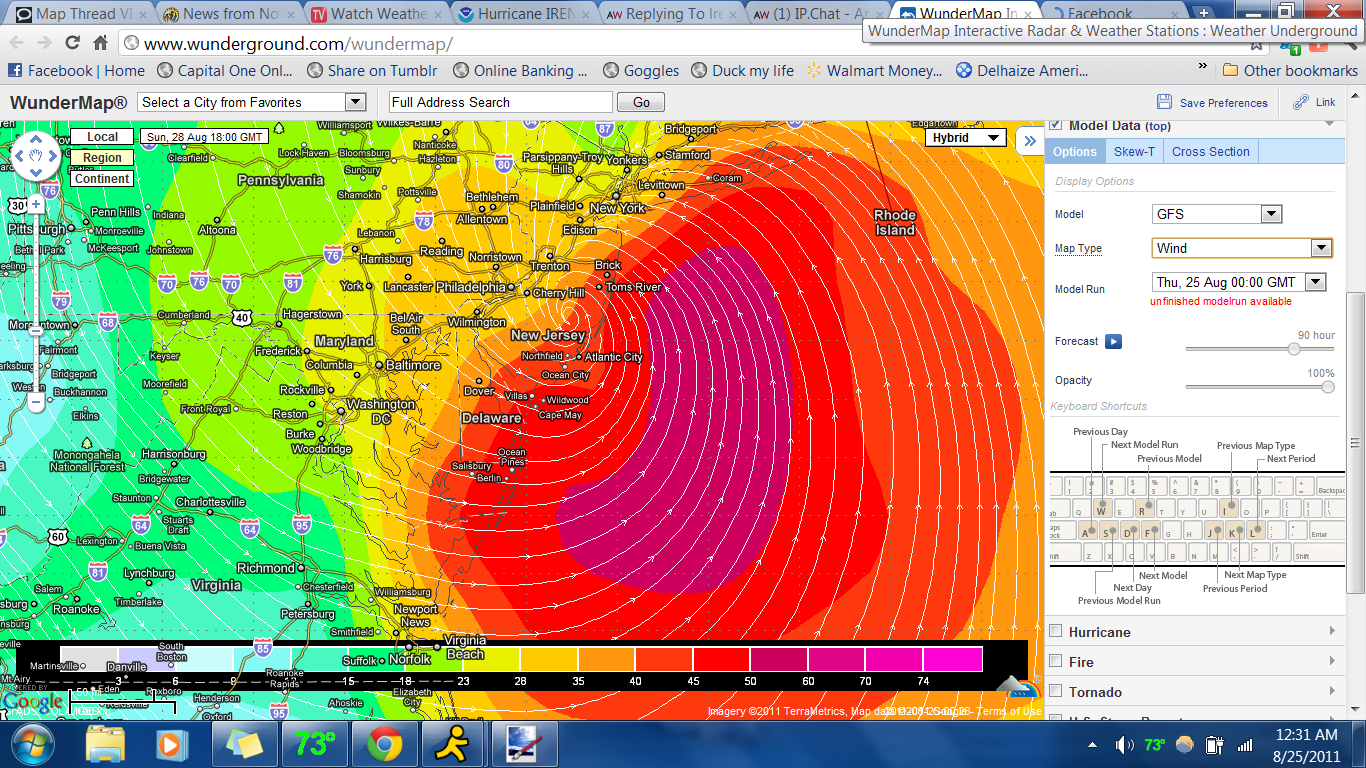The width and height of the screenshot is (1366, 768).
Task: Click the Save Preferences floppy disk icon
Action: point(1164,102)
